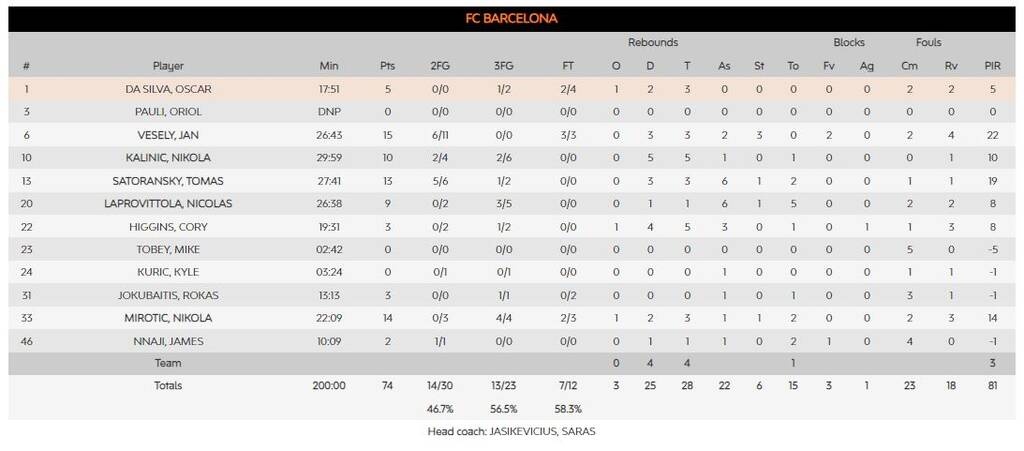Select HIGGINS, CORY in the table

[x=168, y=227]
